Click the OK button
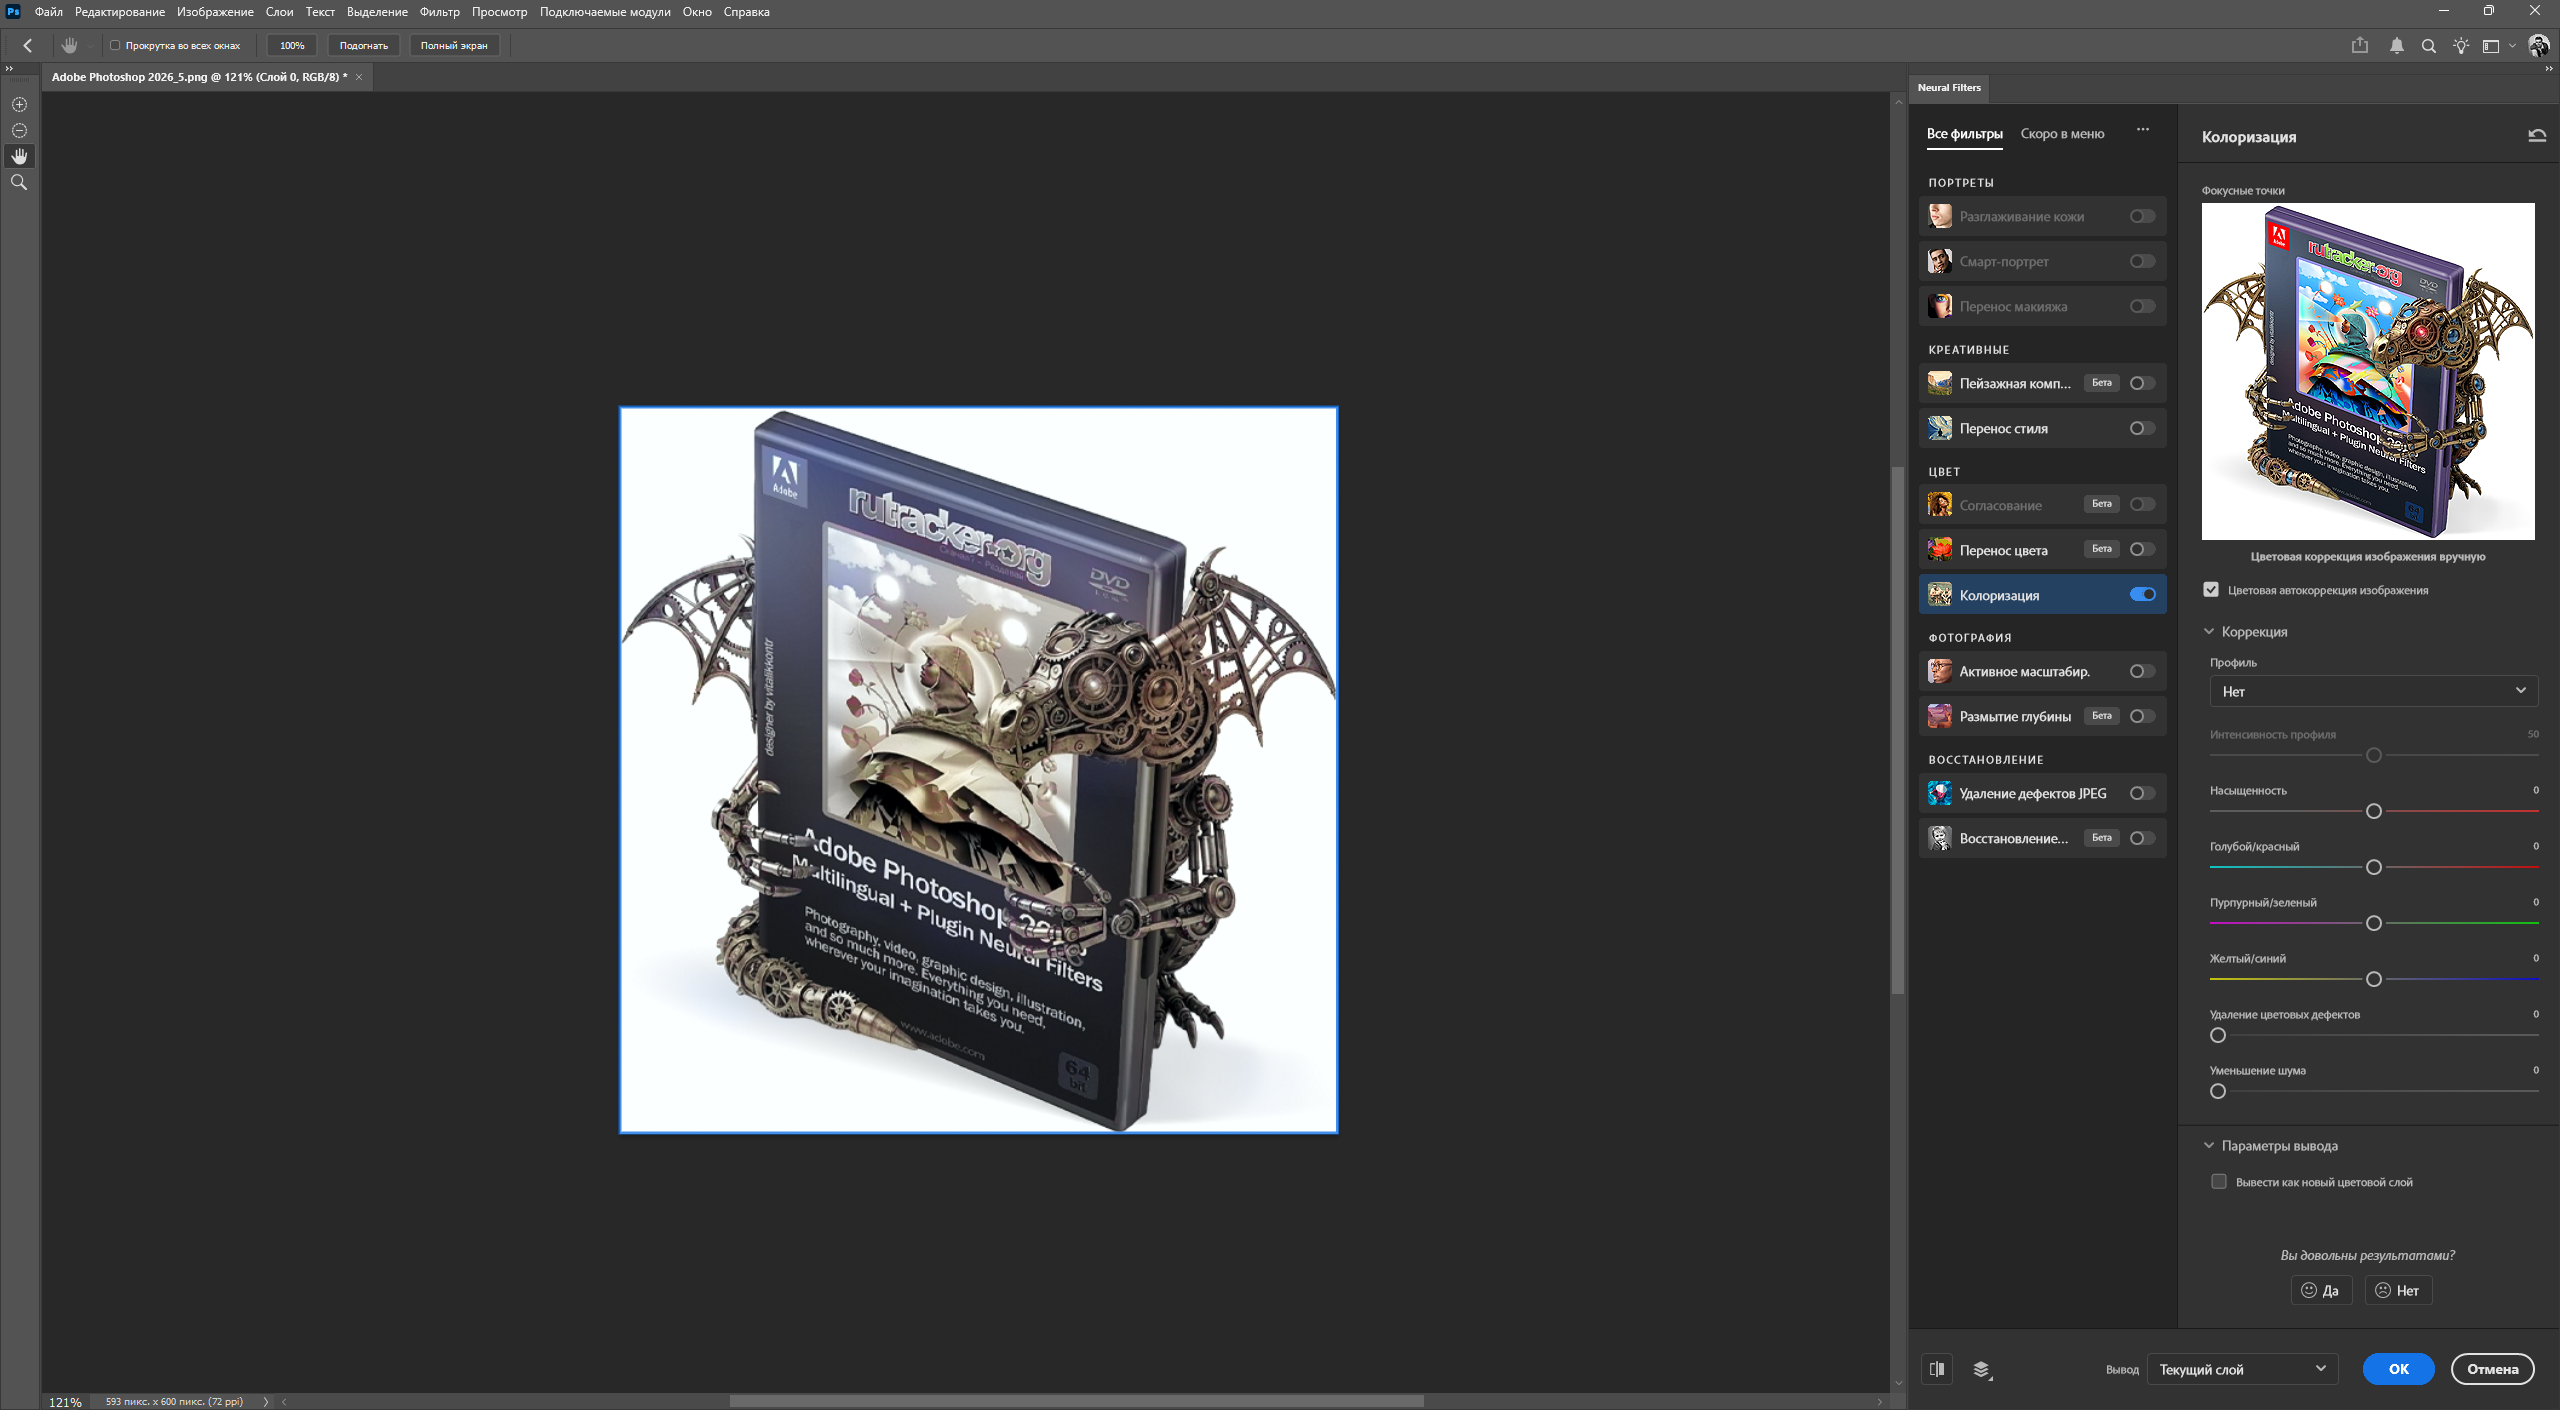 [x=2398, y=1369]
